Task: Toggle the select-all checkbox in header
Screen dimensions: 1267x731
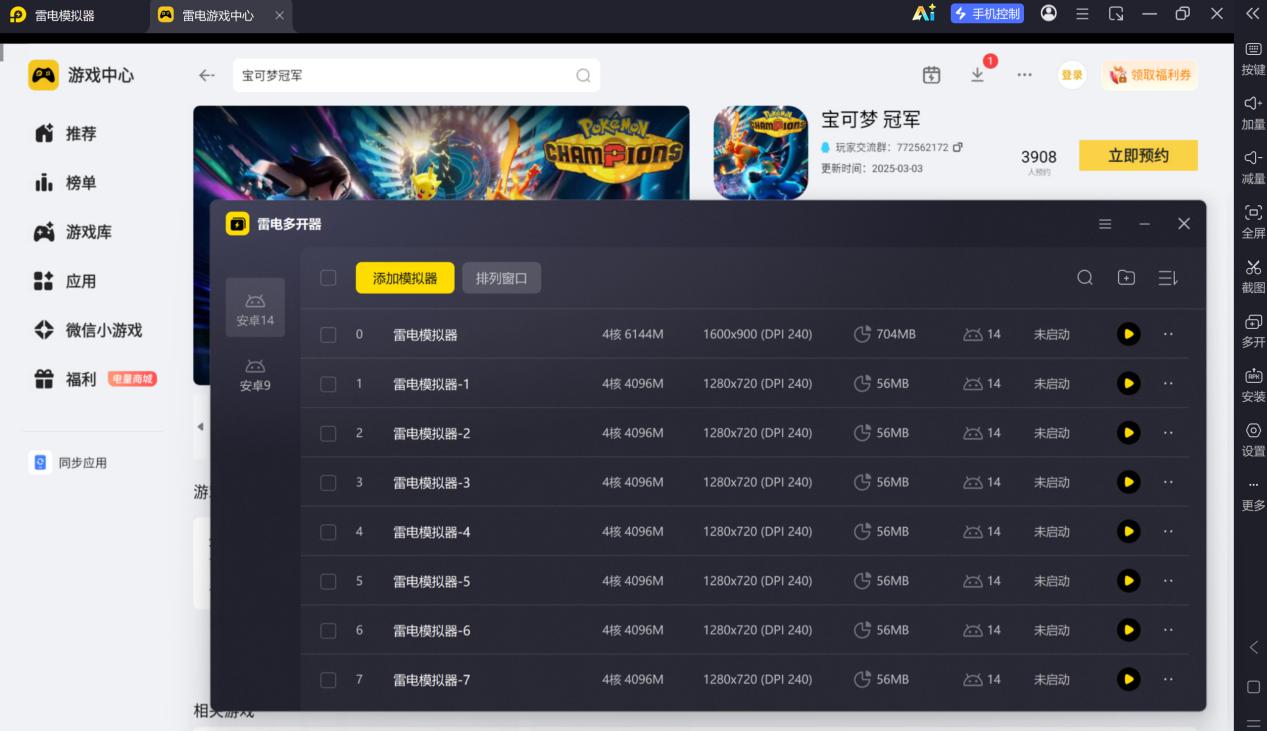Action: [x=328, y=278]
